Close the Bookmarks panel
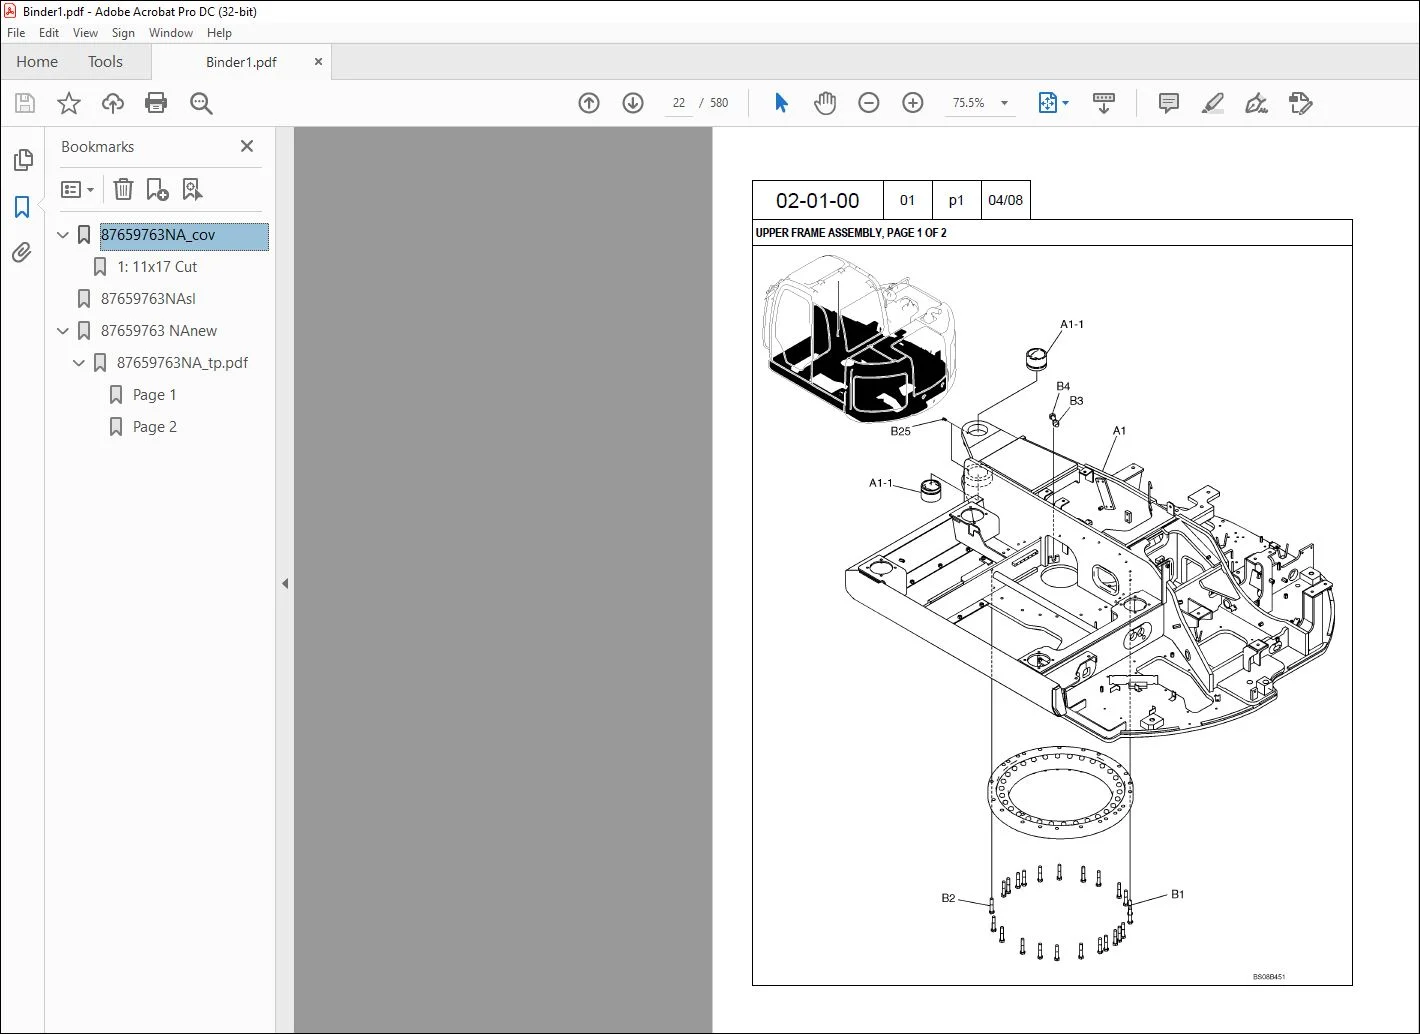Image resolution: width=1420 pixels, height=1034 pixels. pos(247,146)
